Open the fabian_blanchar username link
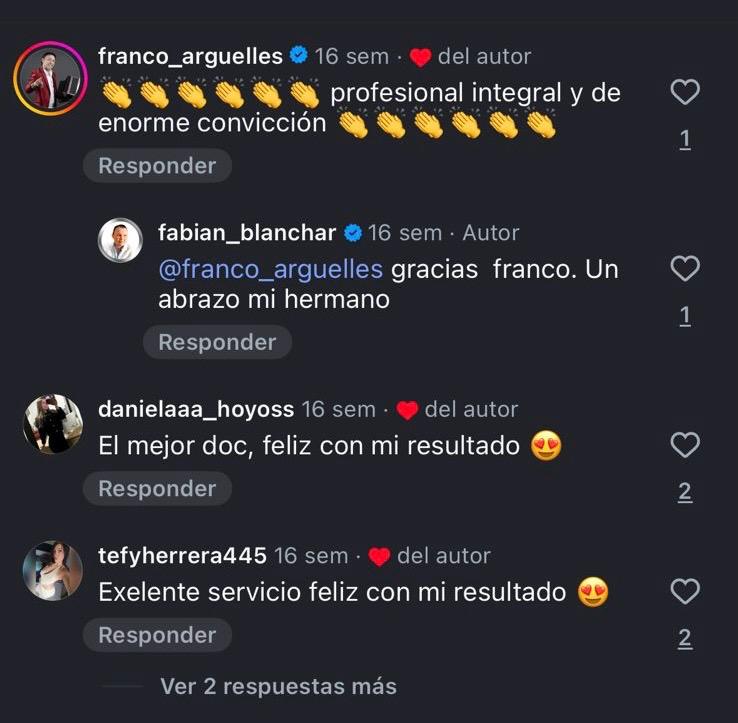The height and width of the screenshot is (723, 738). (x=247, y=233)
